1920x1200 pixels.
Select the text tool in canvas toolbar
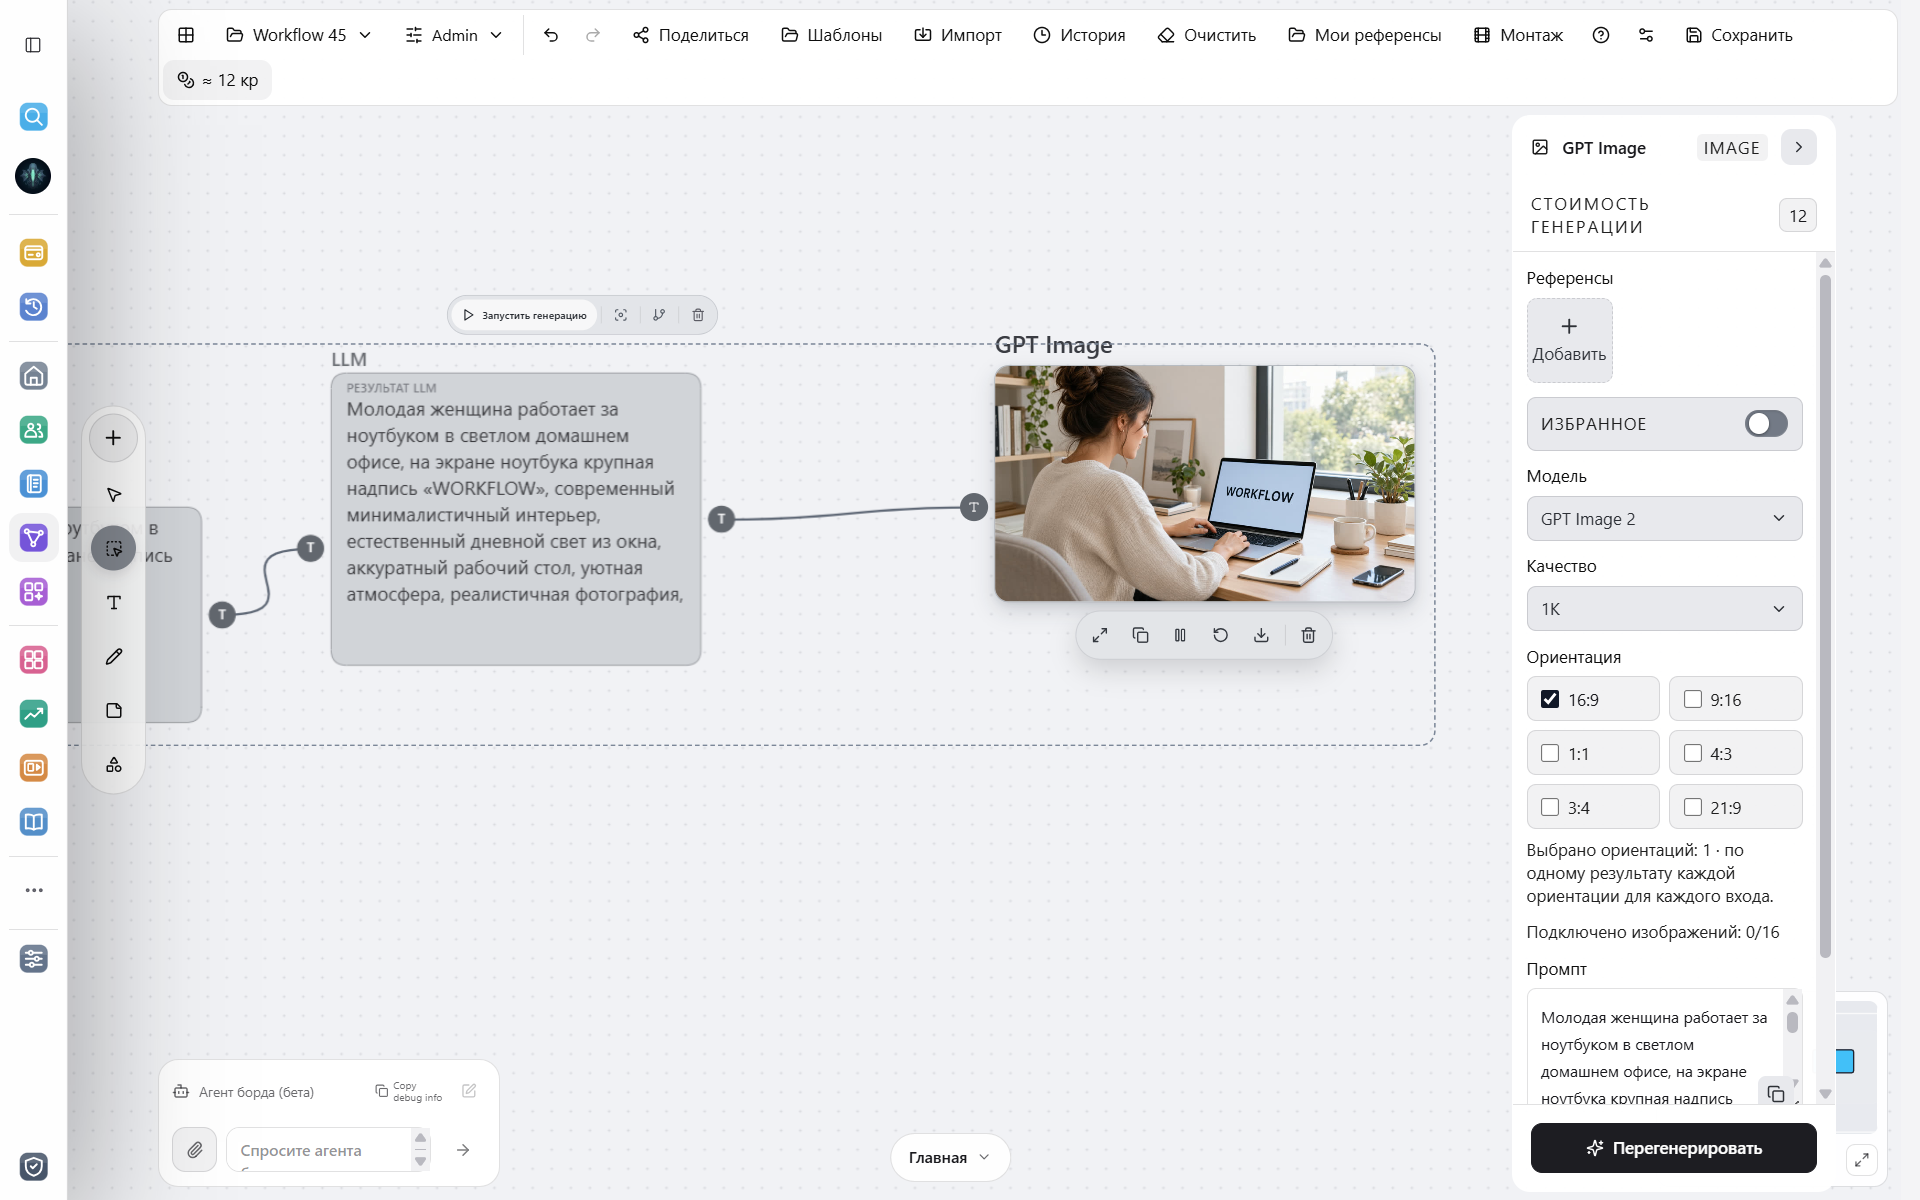point(114,602)
